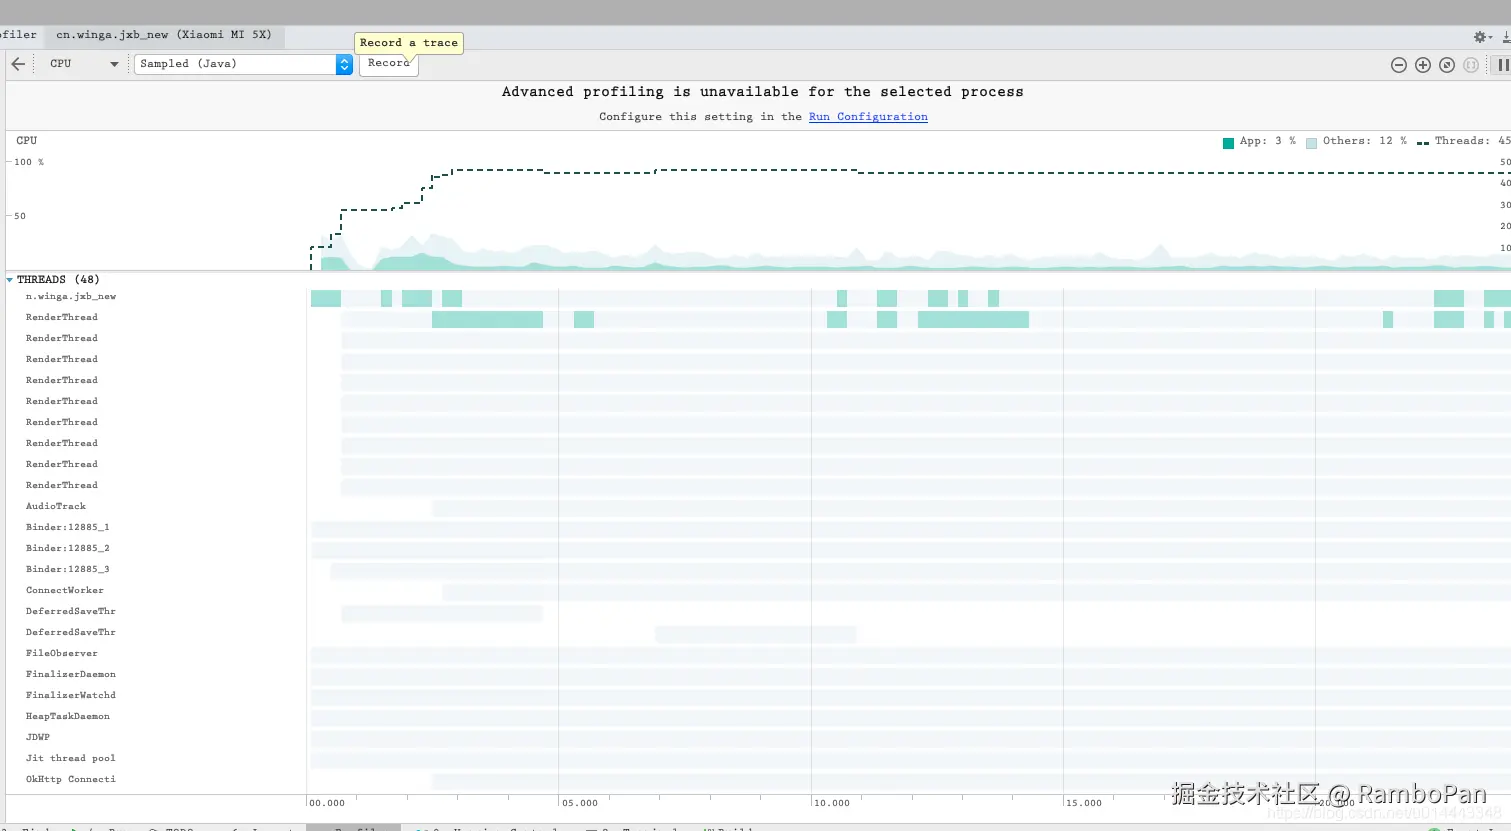Click the Record button
The height and width of the screenshot is (831, 1511).
(x=388, y=64)
